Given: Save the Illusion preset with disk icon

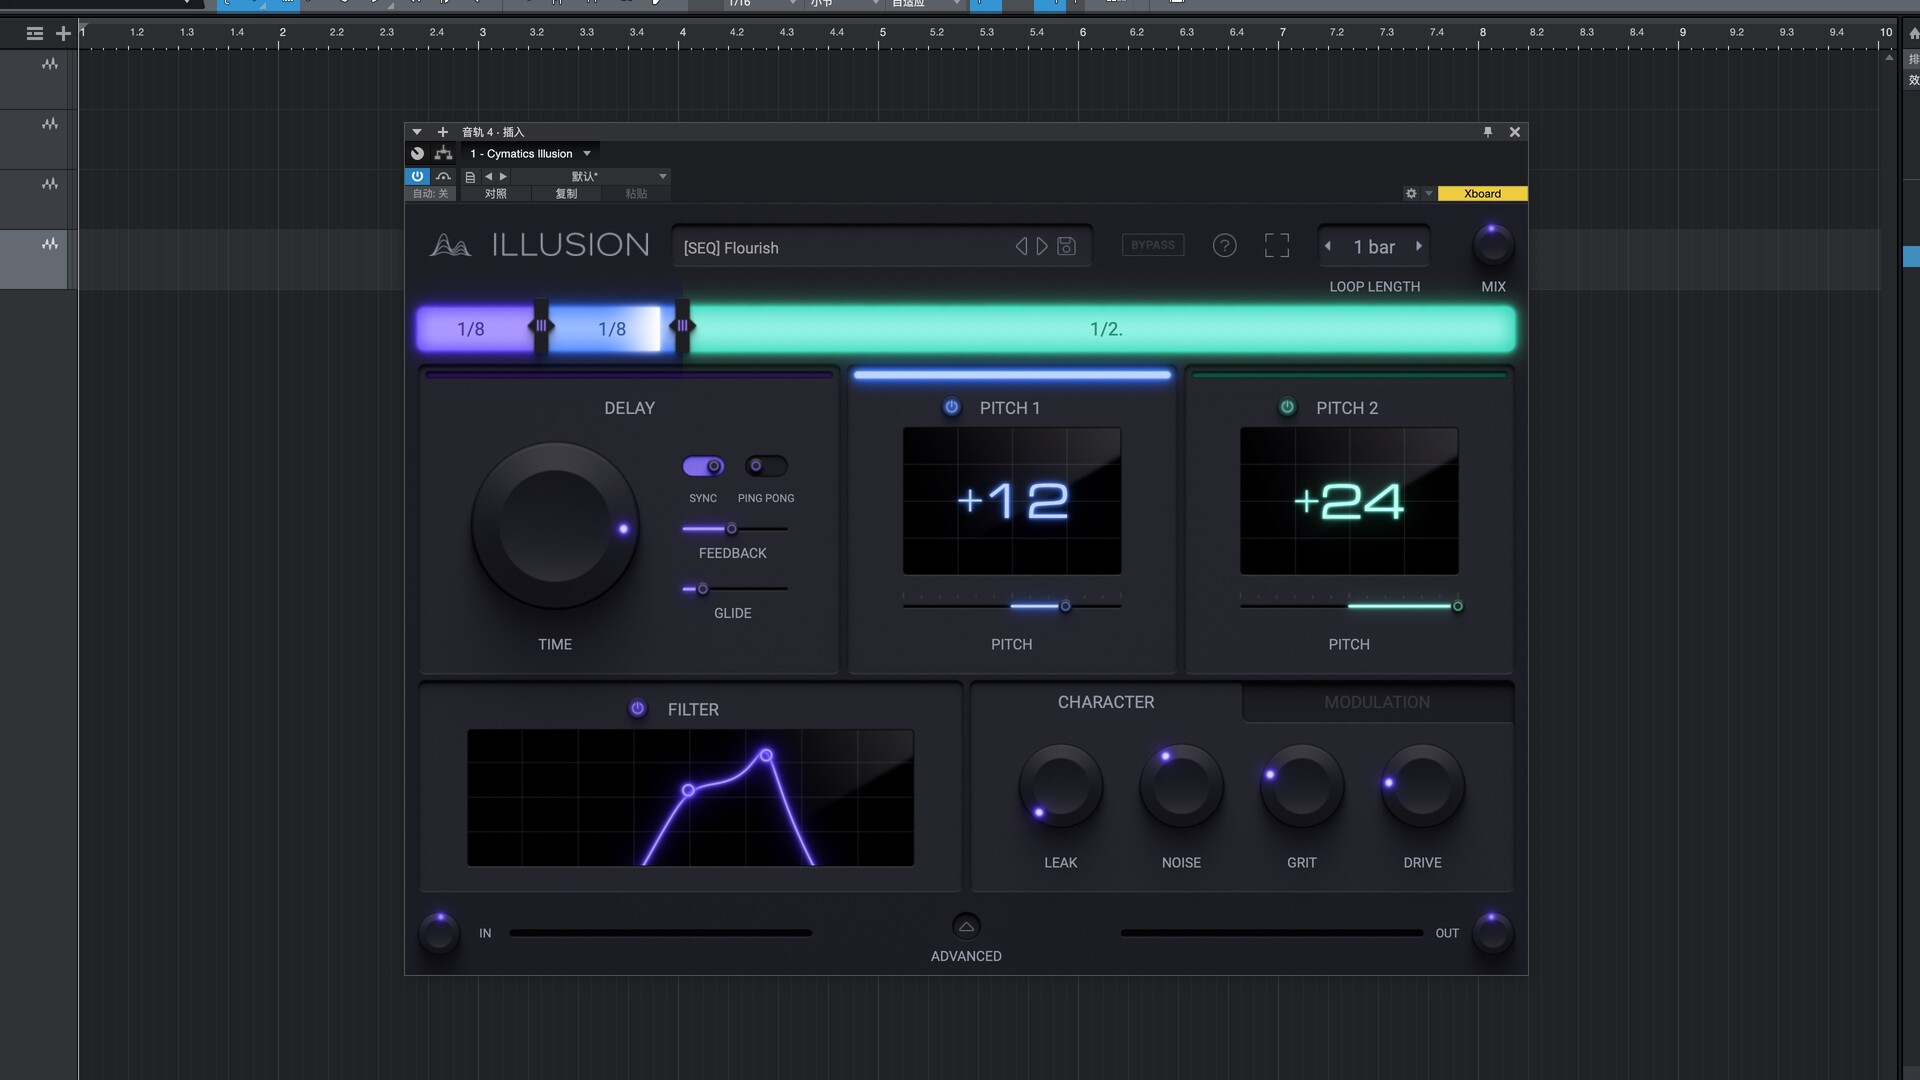Looking at the screenshot, I should pyautogui.click(x=1066, y=246).
